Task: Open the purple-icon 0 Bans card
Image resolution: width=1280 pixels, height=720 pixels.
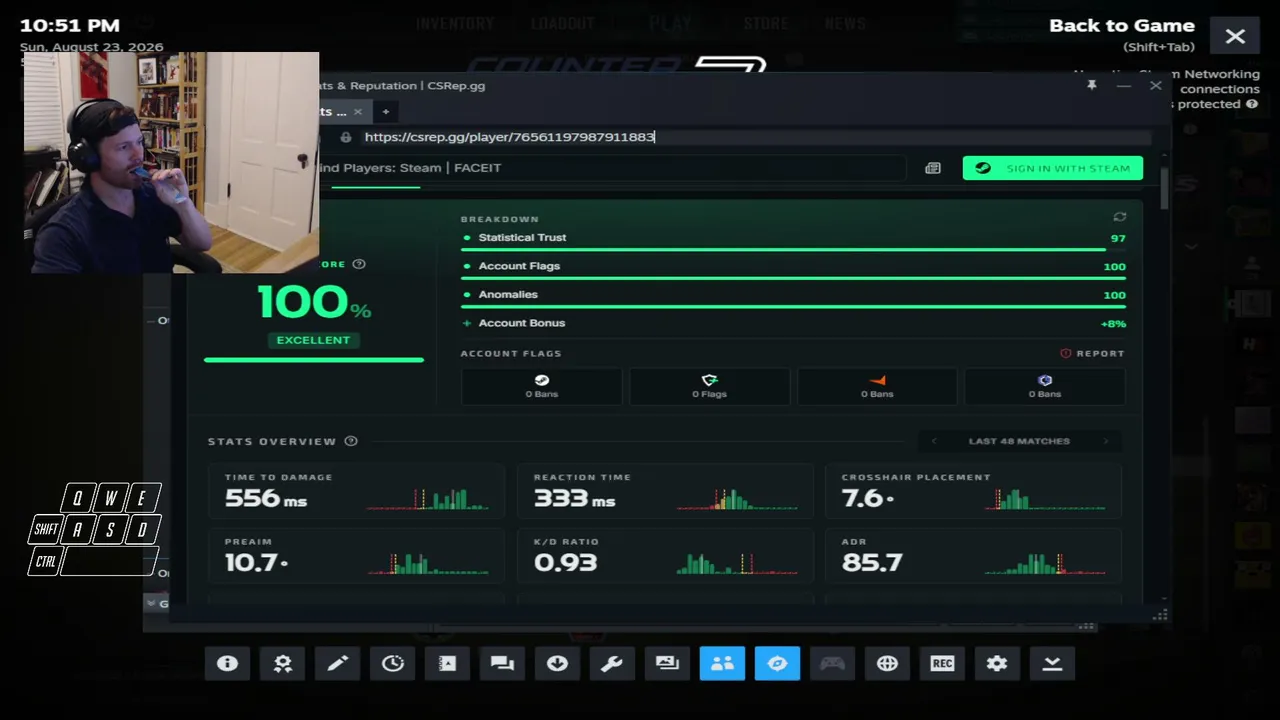Action: [x=1045, y=386]
